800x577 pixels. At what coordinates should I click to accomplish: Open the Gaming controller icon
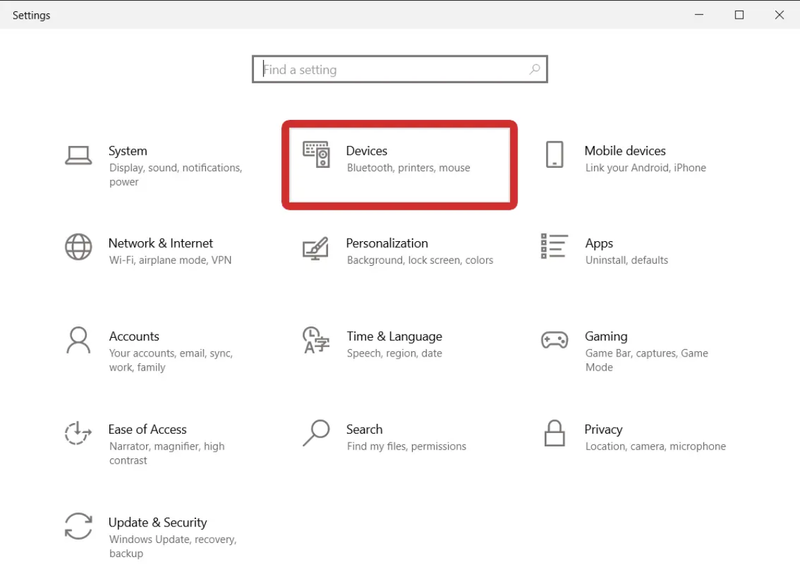[554, 340]
